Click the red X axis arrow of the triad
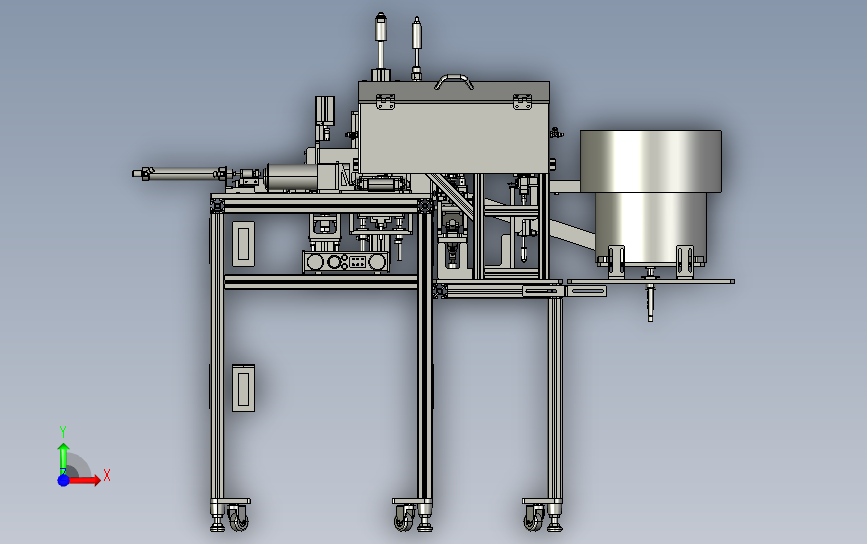The height and width of the screenshot is (544, 867). click(86, 480)
